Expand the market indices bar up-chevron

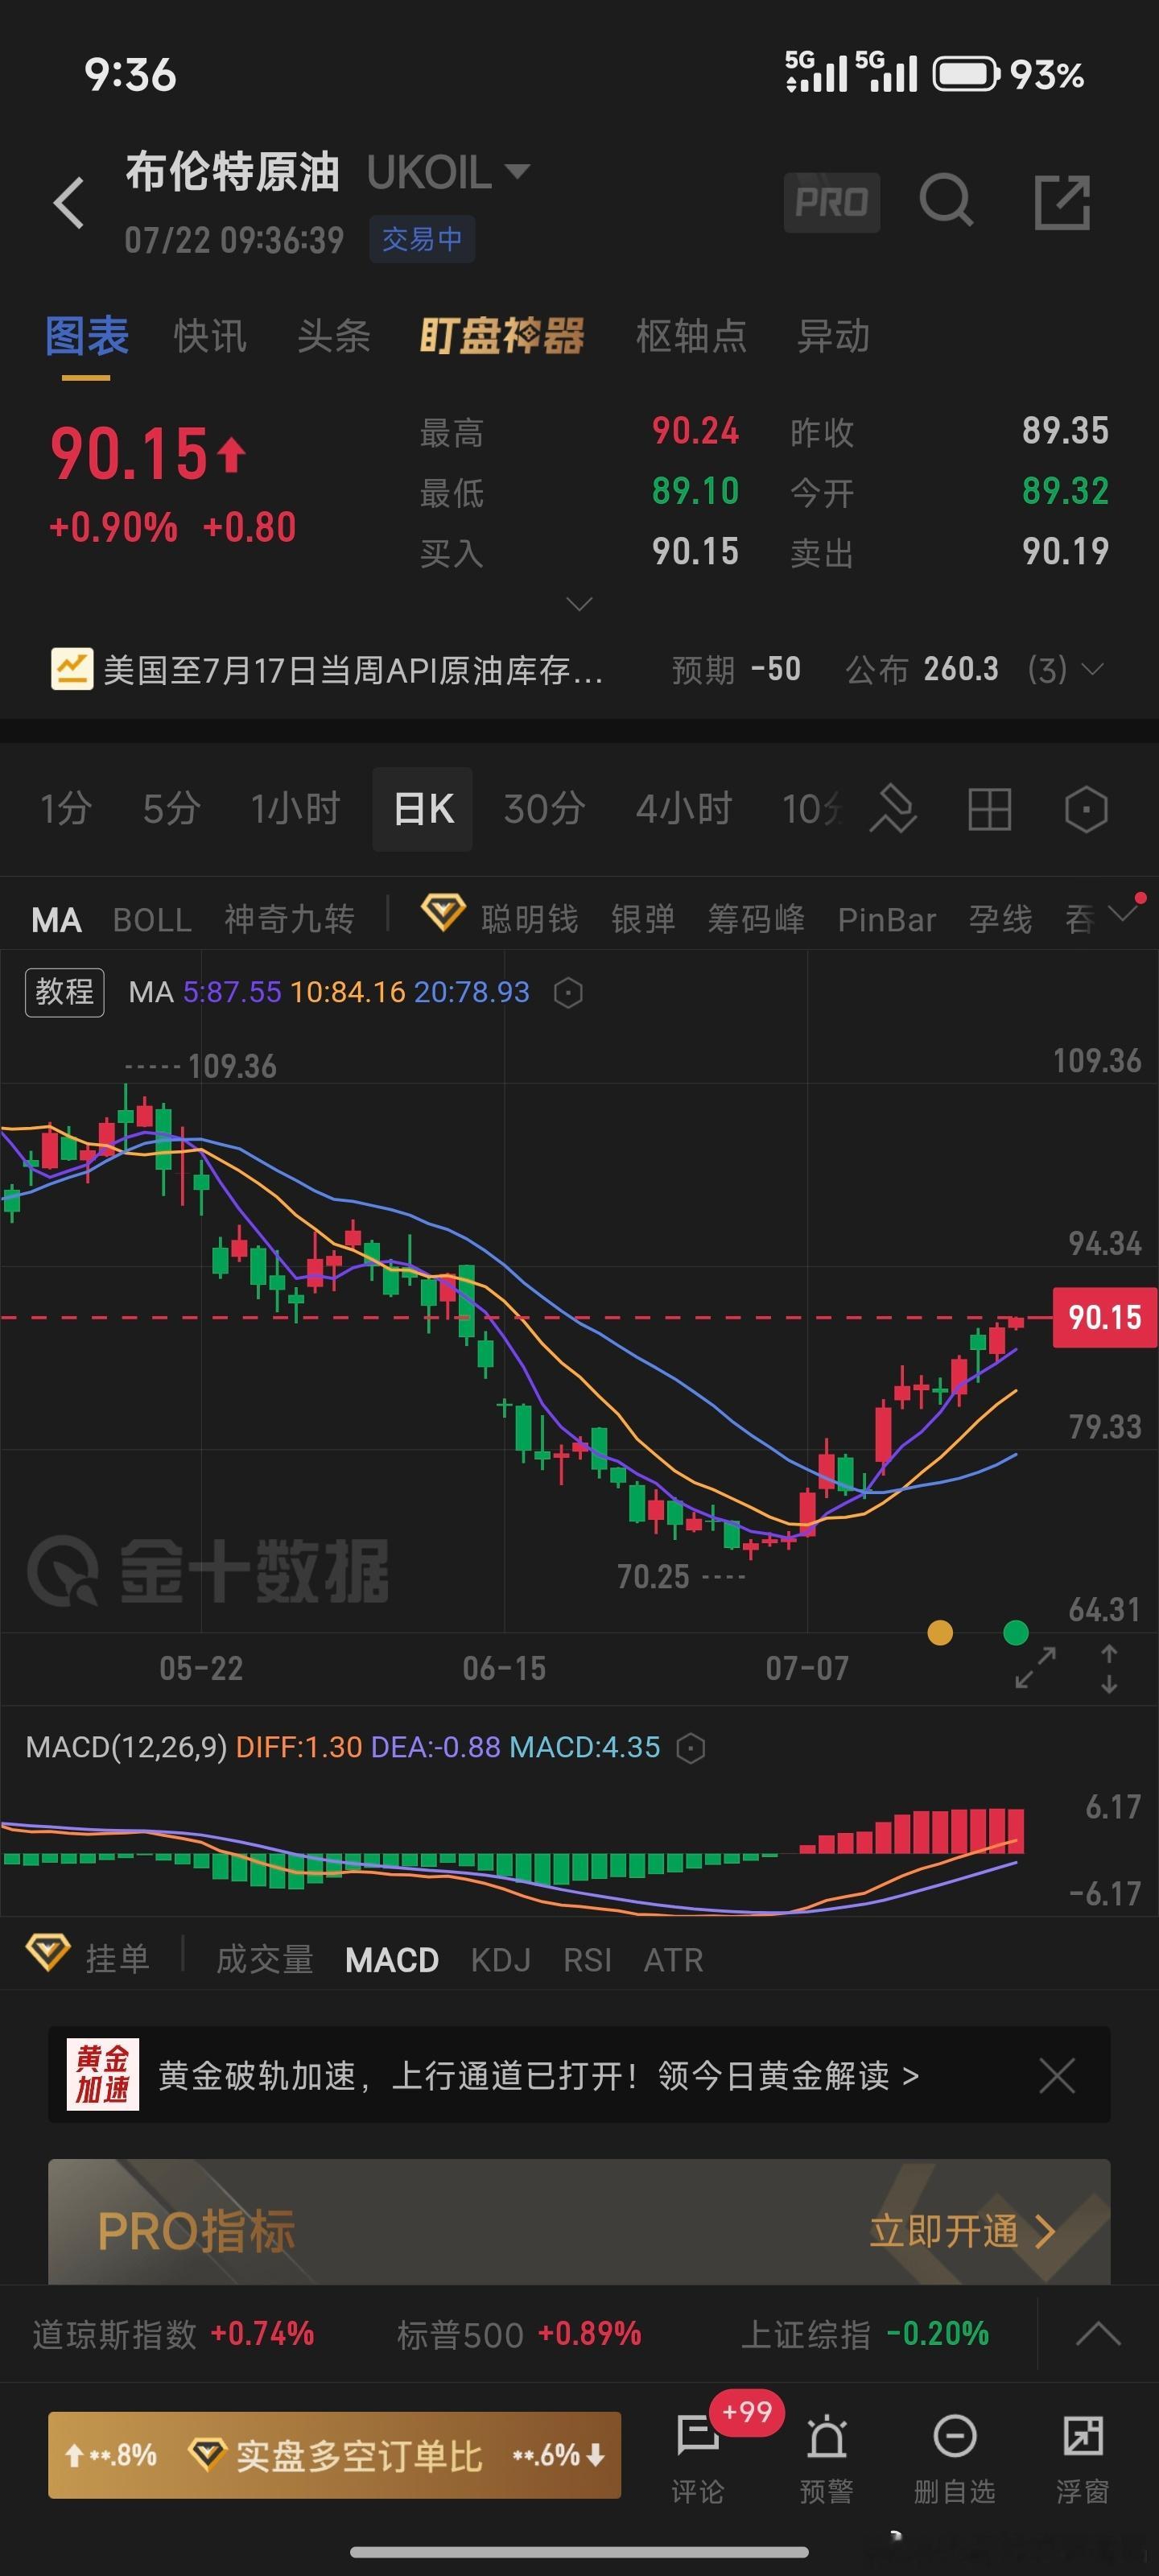pos(1098,2334)
